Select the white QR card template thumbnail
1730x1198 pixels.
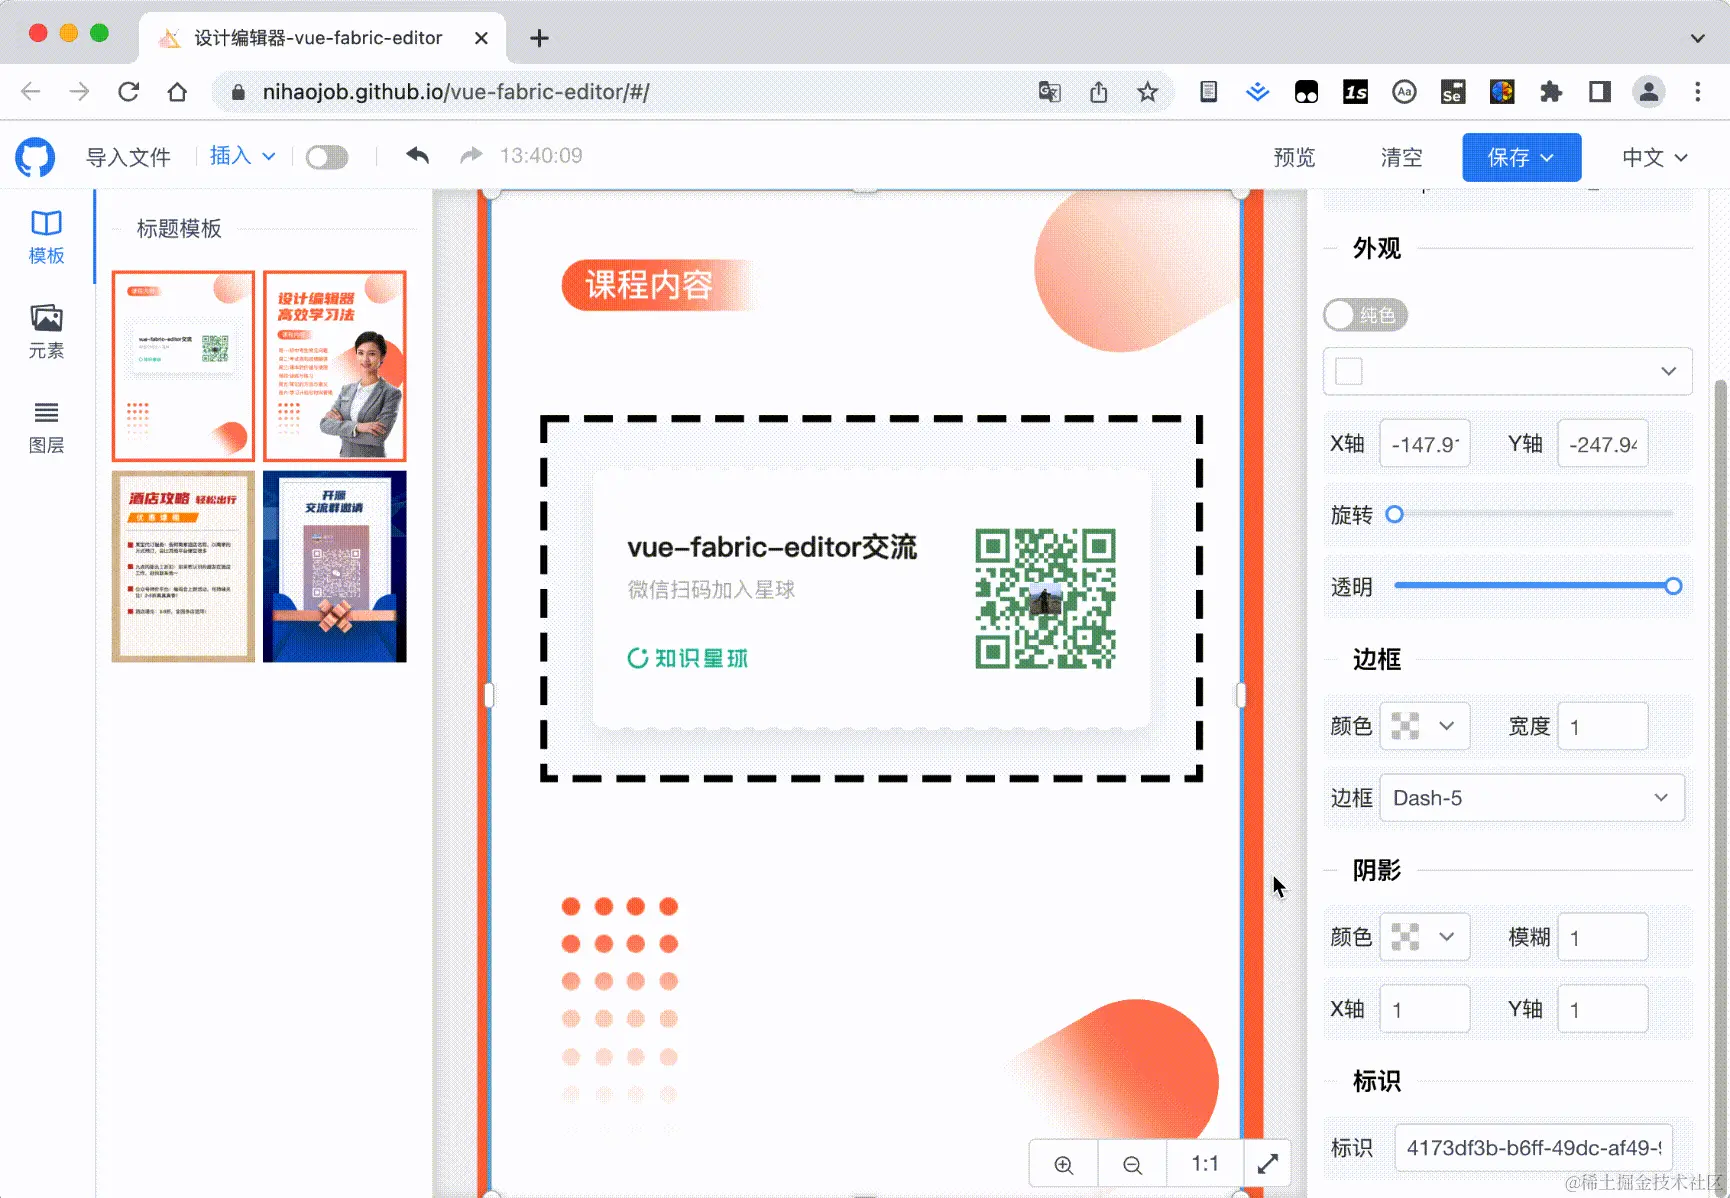(x=183, y=366)
